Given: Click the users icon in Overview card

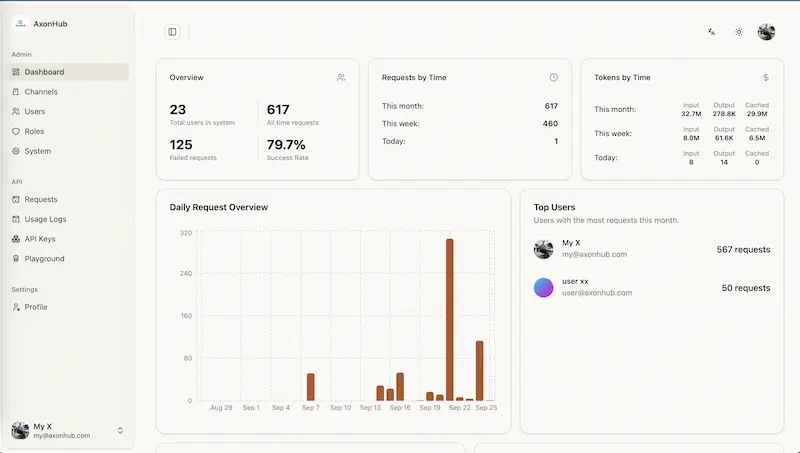Looking at the screenshot, I should pos(341,78).
